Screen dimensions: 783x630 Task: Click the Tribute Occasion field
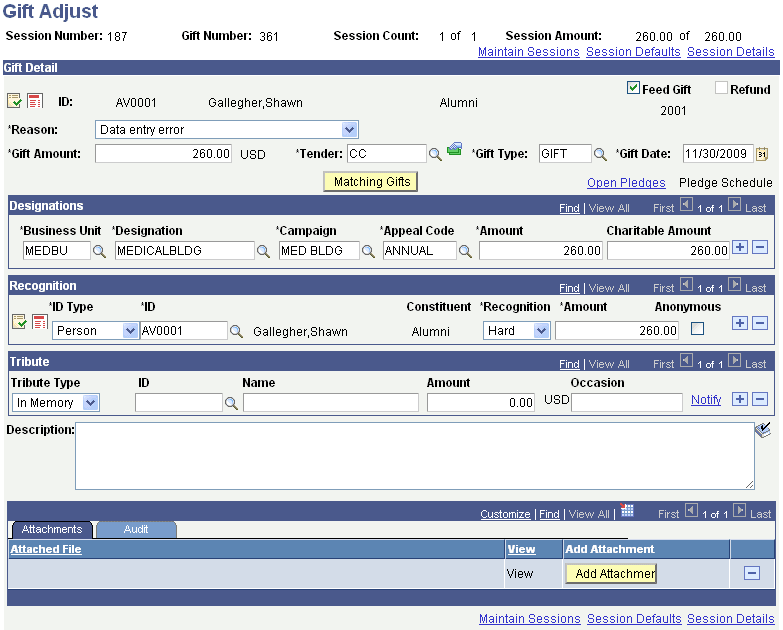pyautogui.click(x=627, y=403)
